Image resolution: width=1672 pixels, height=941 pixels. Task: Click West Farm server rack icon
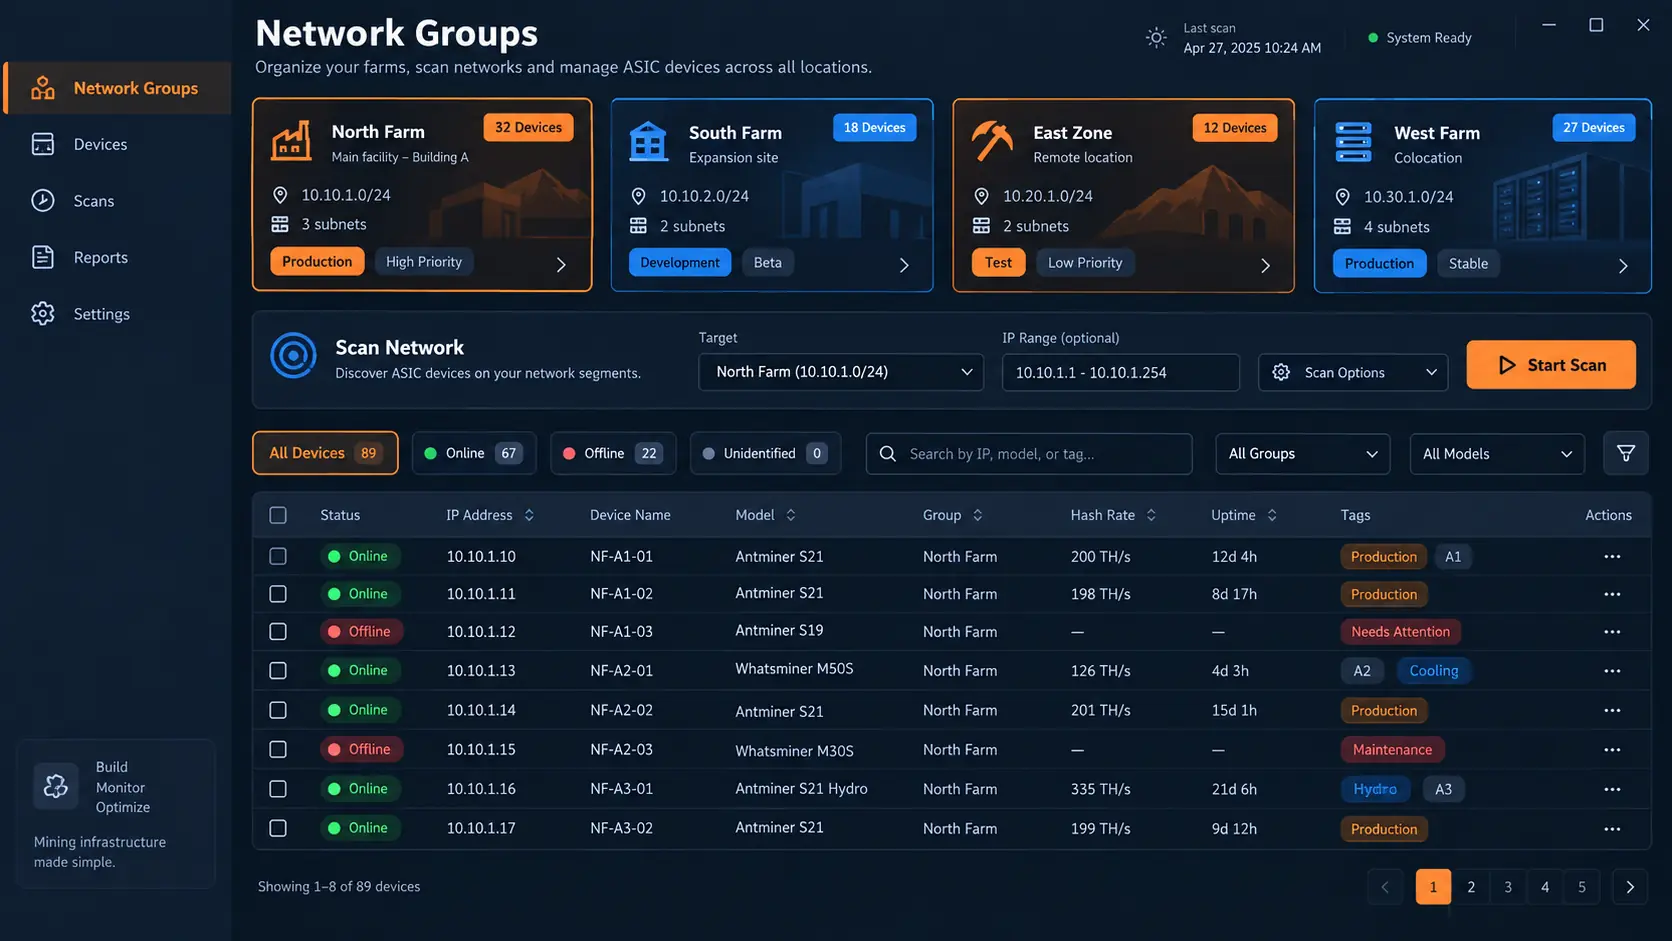(x=1353, y=142)
